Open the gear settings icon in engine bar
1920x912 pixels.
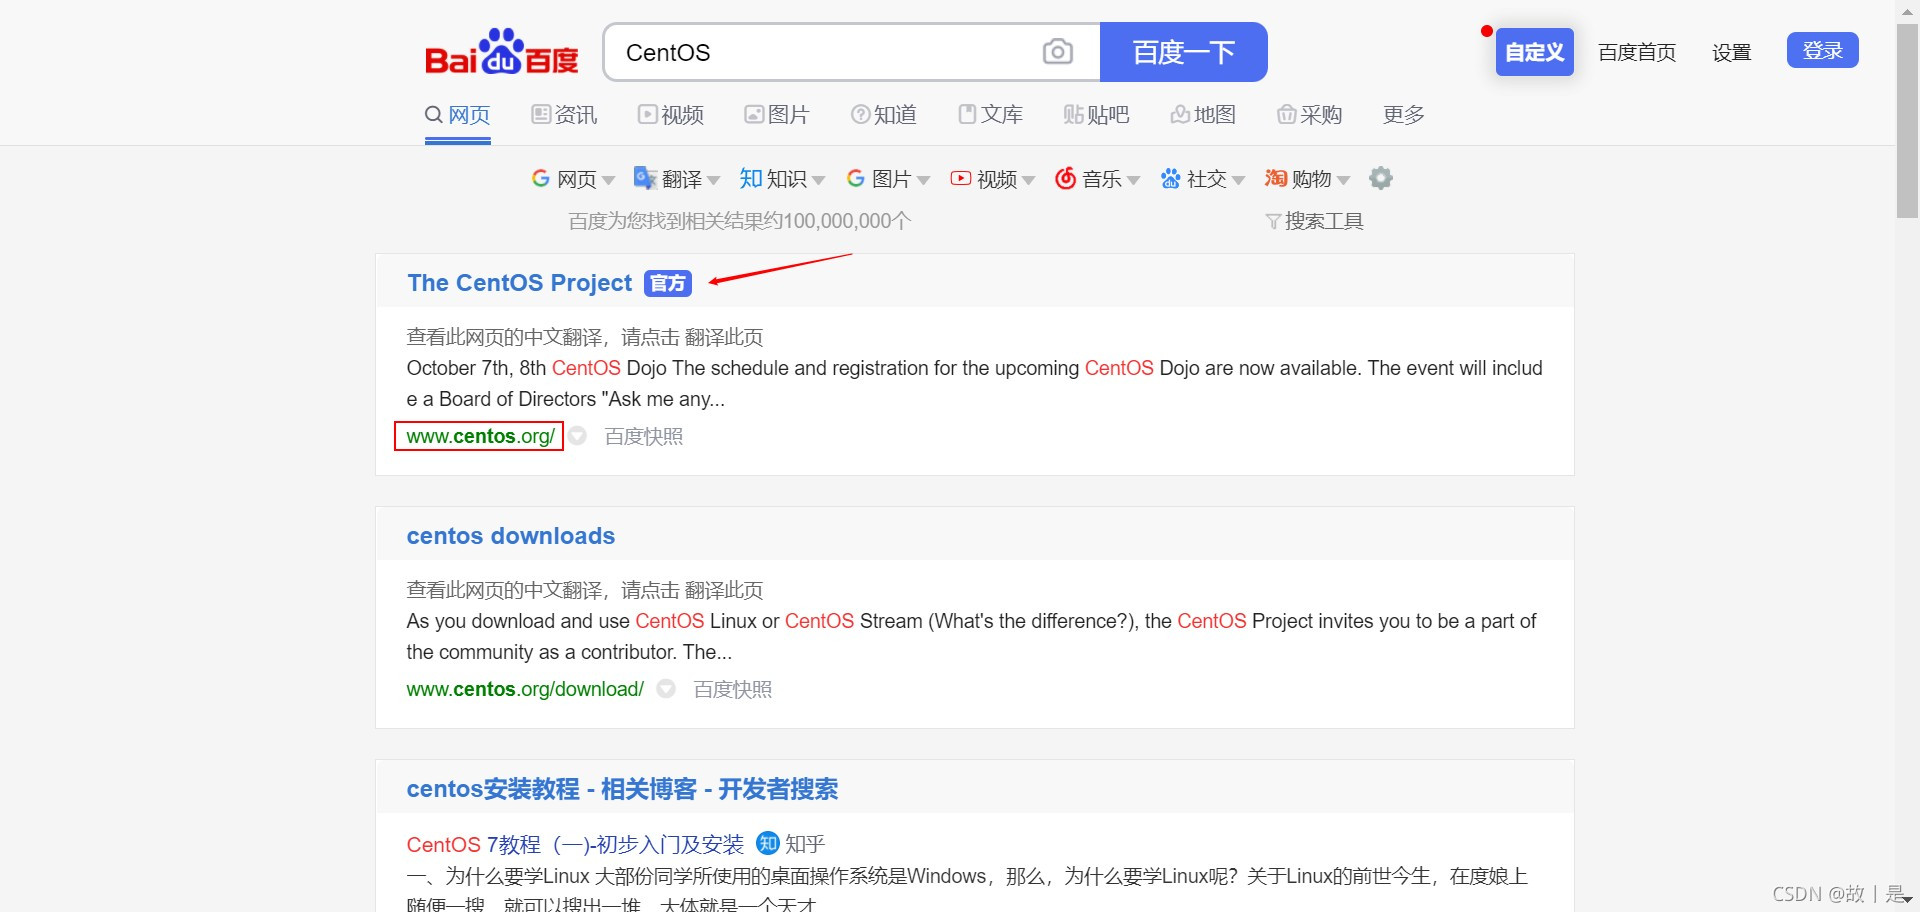point(1381,178)
